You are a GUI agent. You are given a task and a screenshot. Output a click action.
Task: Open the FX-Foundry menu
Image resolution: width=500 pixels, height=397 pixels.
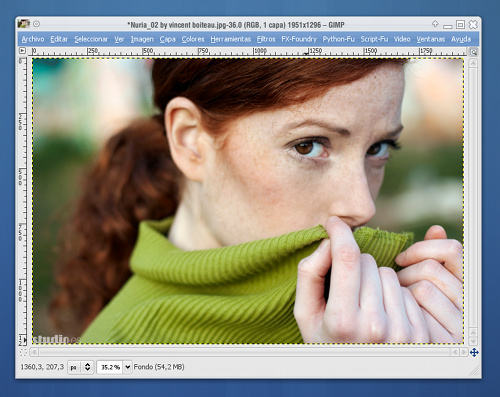tap(299, 39)
